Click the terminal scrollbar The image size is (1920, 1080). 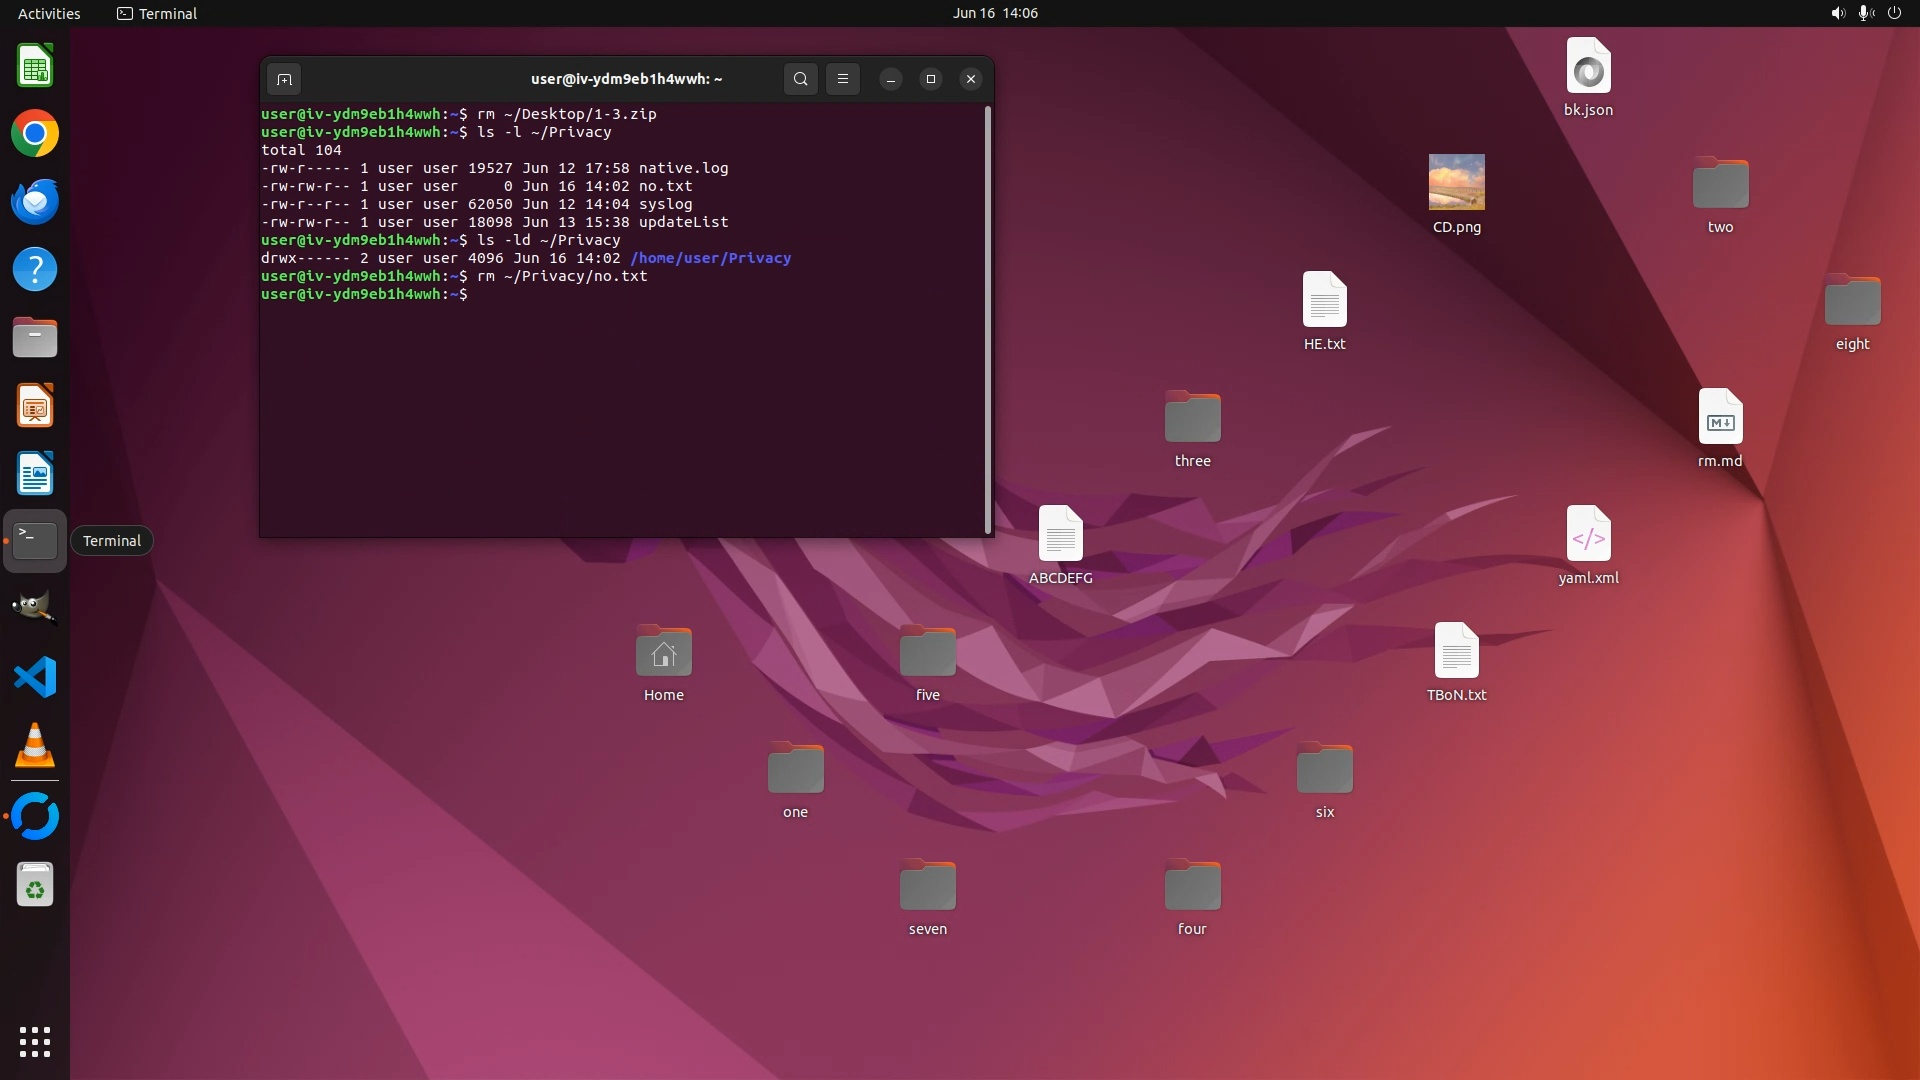(x=988, y=320)
